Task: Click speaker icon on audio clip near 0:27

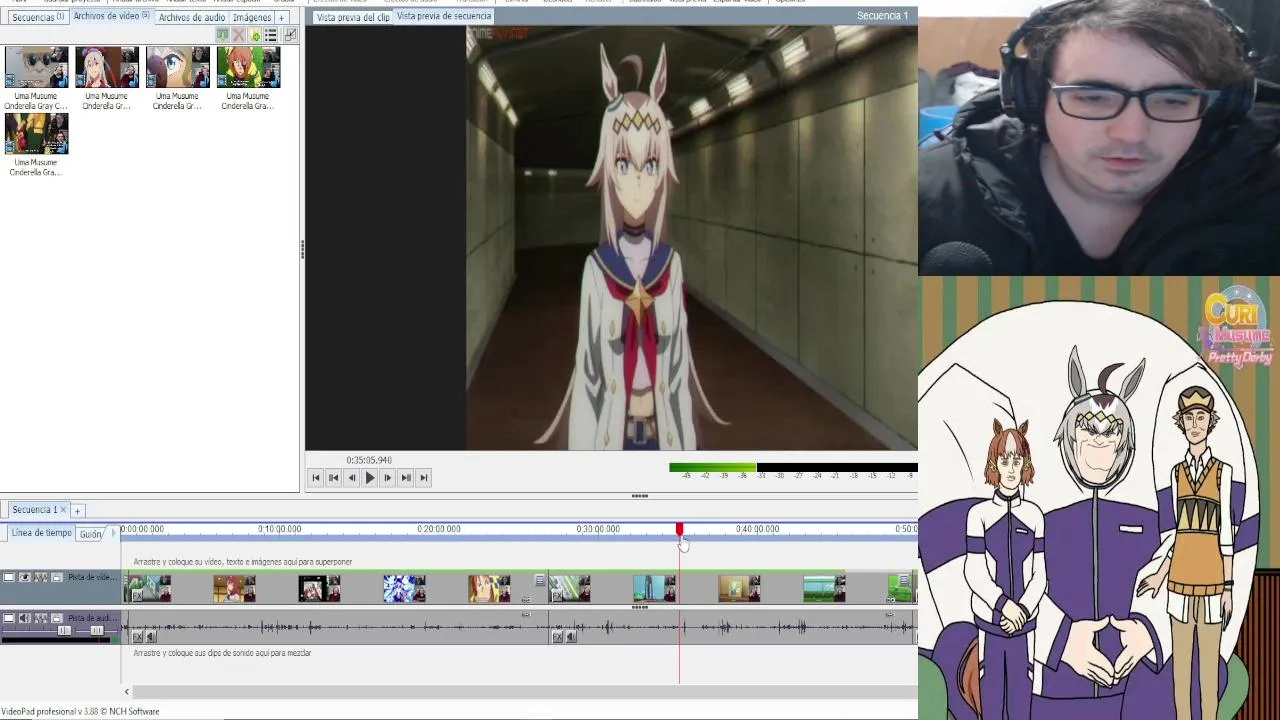Action: point(571,637)
